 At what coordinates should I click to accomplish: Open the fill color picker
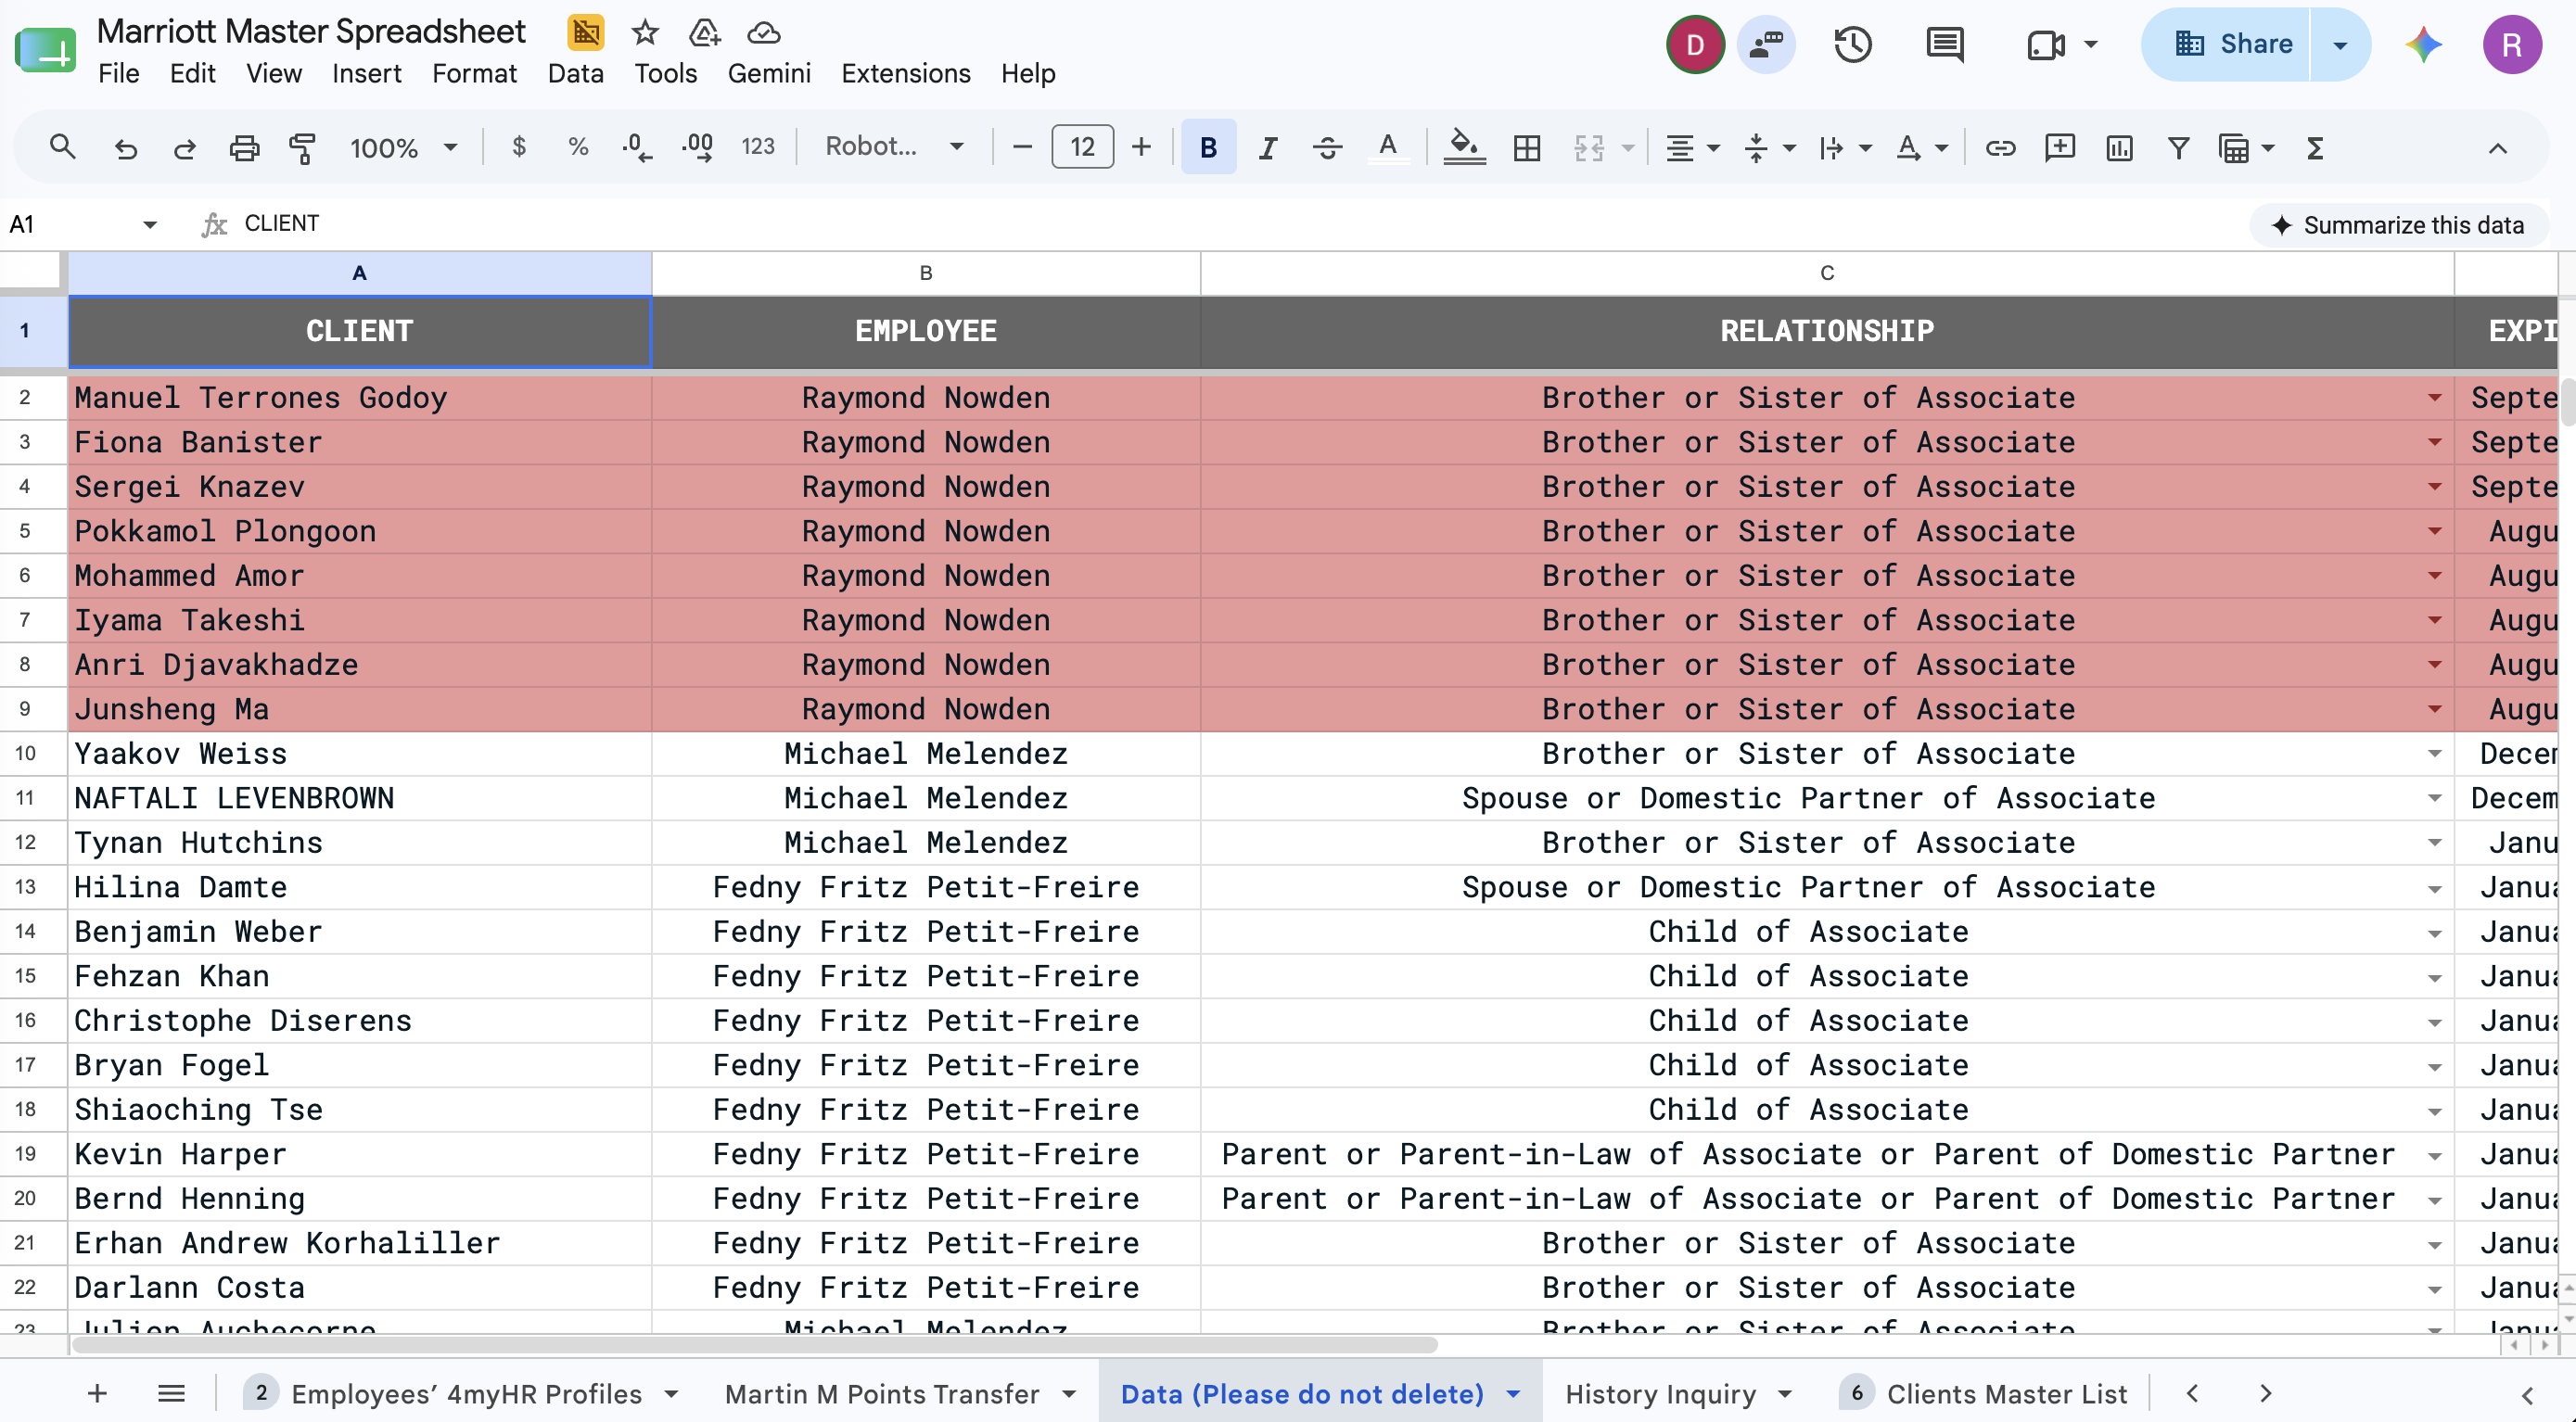click(x=1463, y=148)
